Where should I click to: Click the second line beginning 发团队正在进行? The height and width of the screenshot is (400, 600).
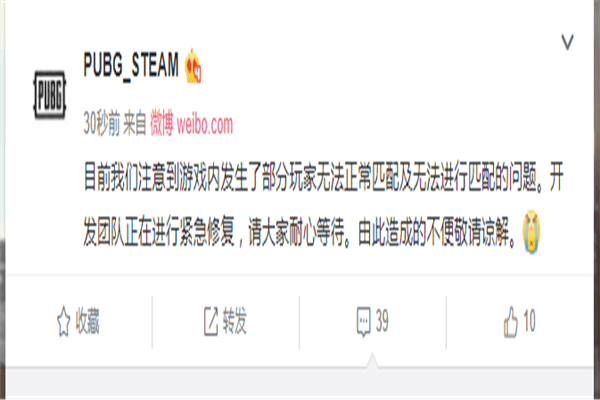(x=300, y=232)
